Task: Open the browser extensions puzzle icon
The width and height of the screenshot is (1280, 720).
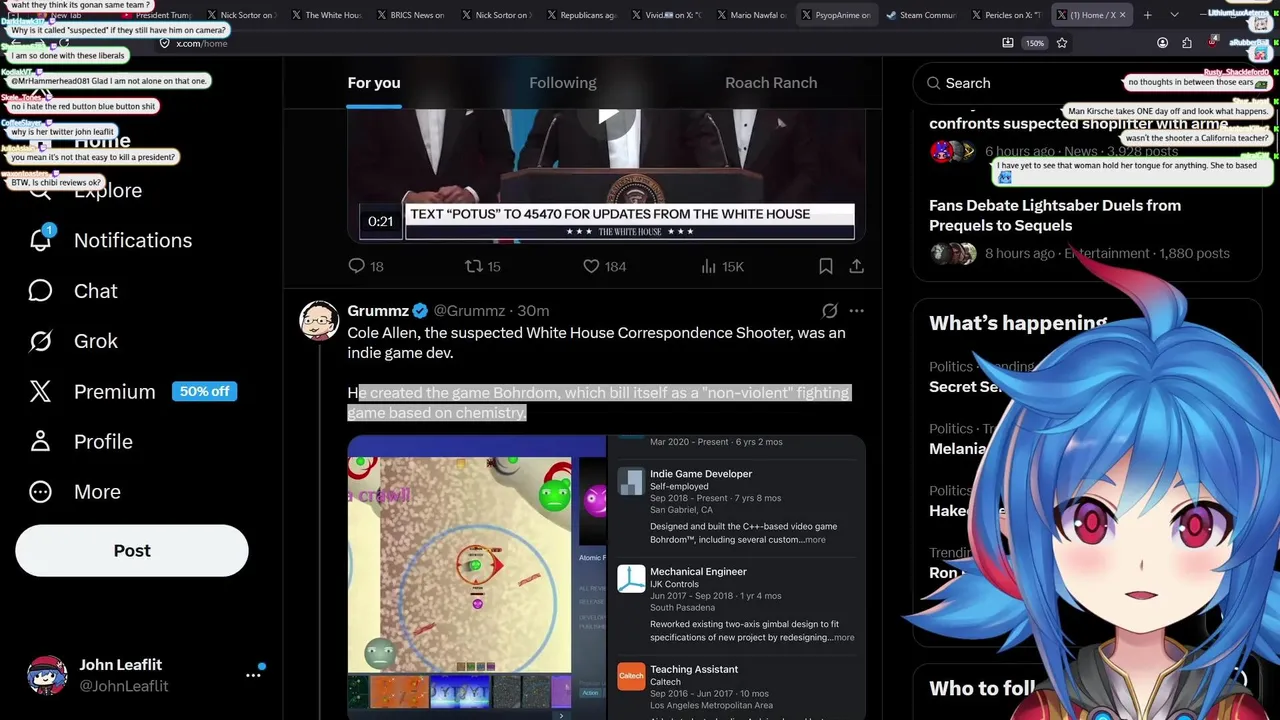Action: tap(1187, 43)
